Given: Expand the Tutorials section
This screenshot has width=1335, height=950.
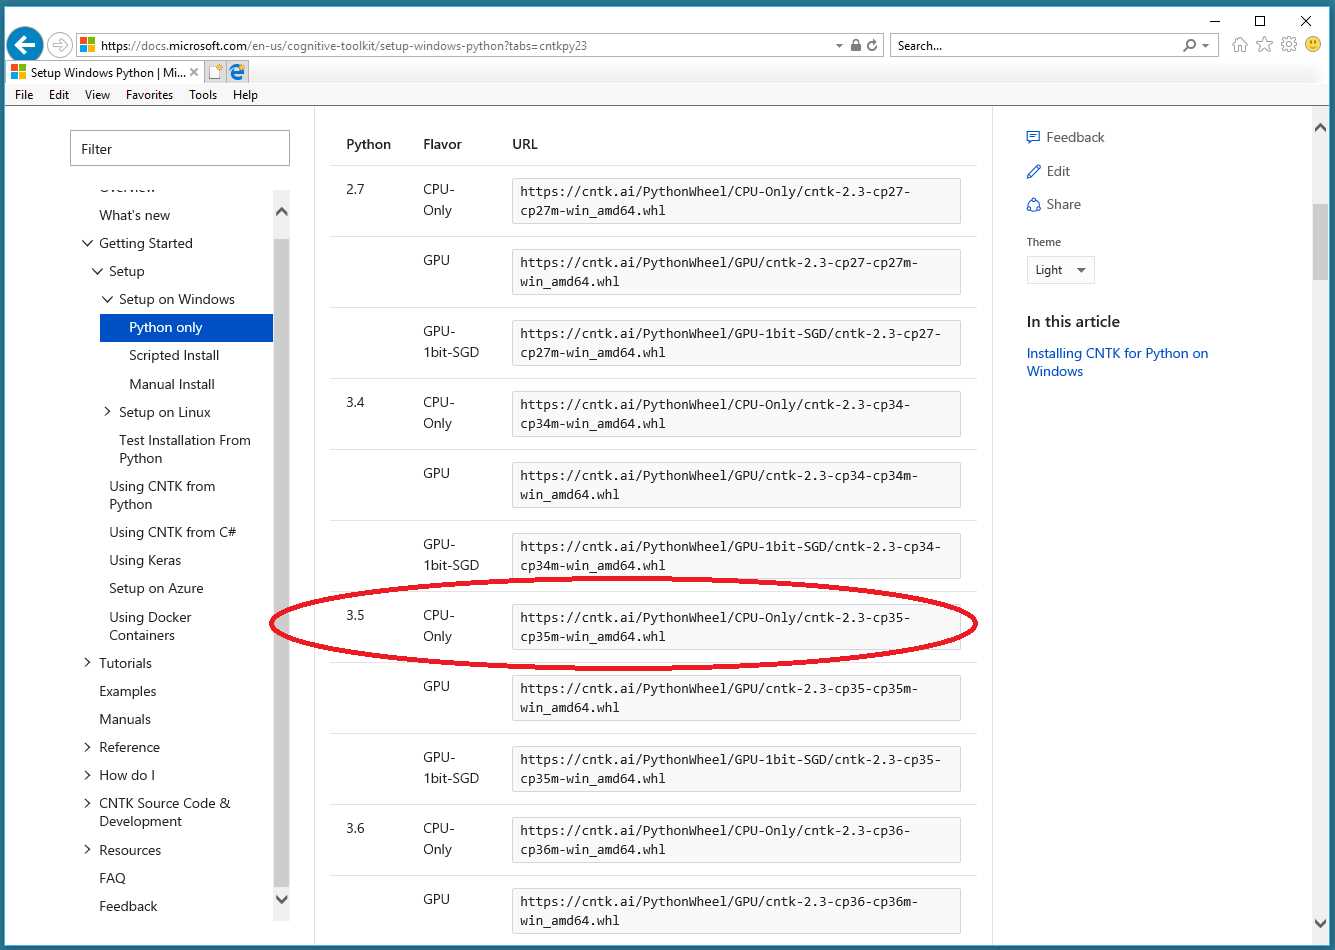Looking at the screenshot, I should pos(87,663).
